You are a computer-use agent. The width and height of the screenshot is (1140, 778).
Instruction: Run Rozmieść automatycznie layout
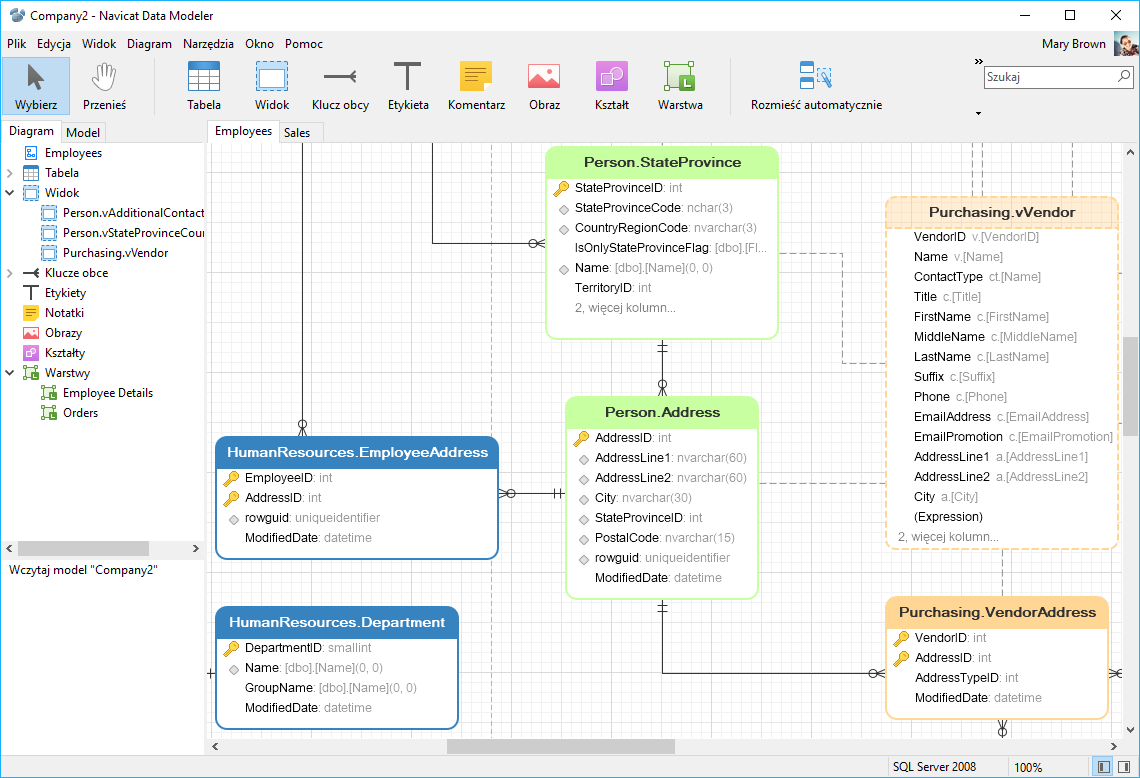point(816,86)
